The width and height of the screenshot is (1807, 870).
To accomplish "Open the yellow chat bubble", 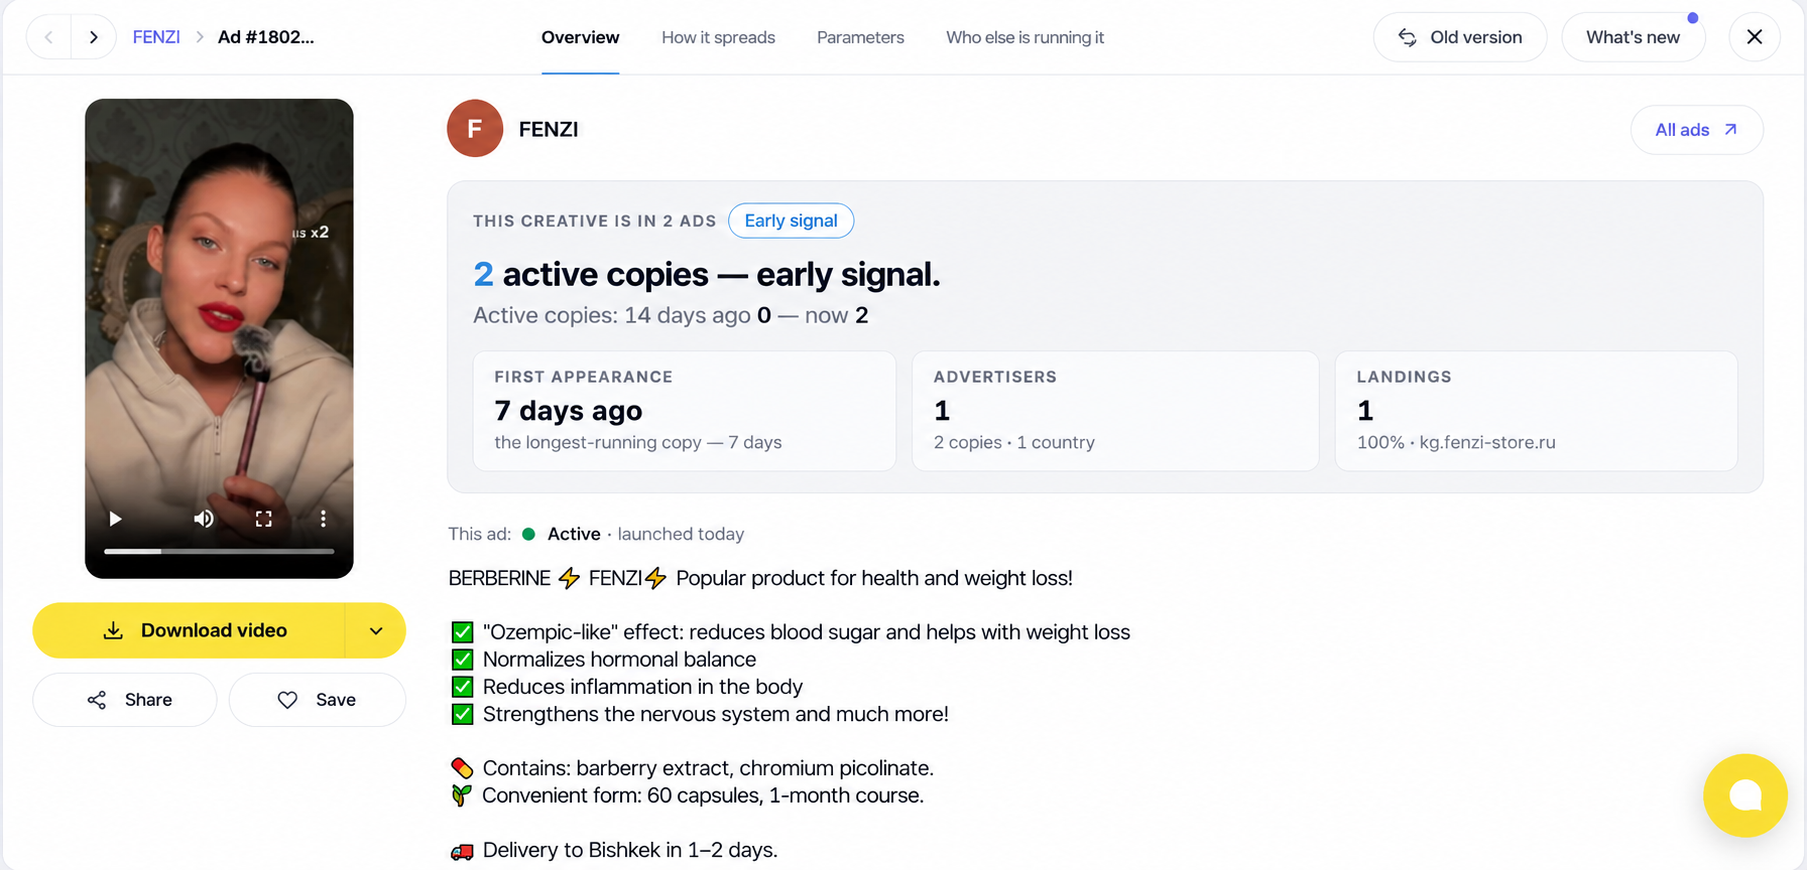I will click(x=1745, y=795).
